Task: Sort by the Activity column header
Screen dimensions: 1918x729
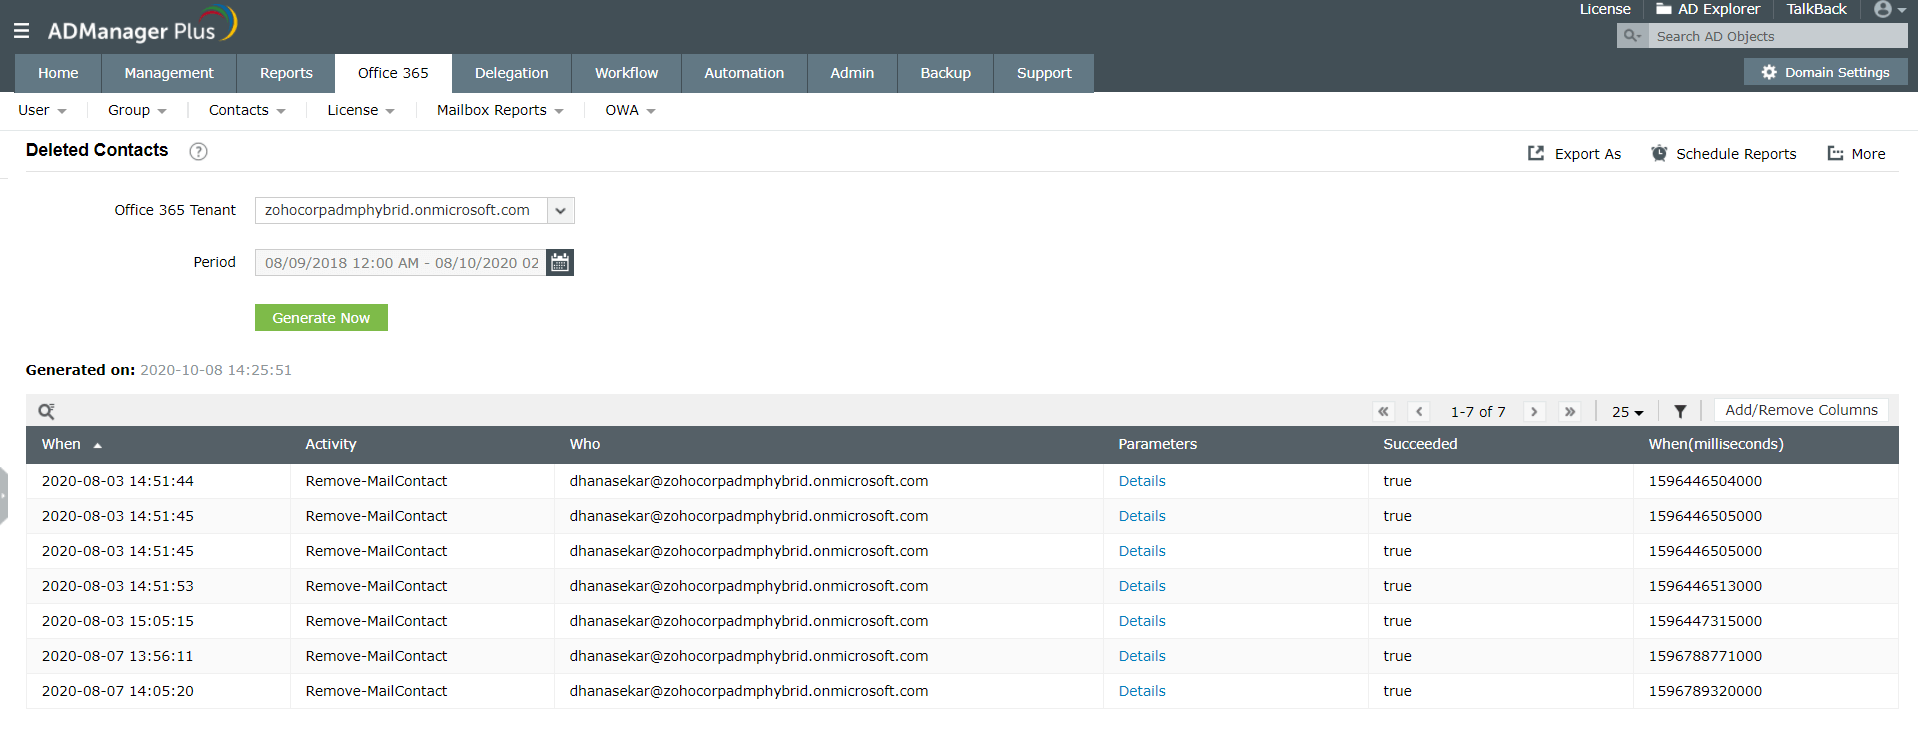Action: (331, 444)
